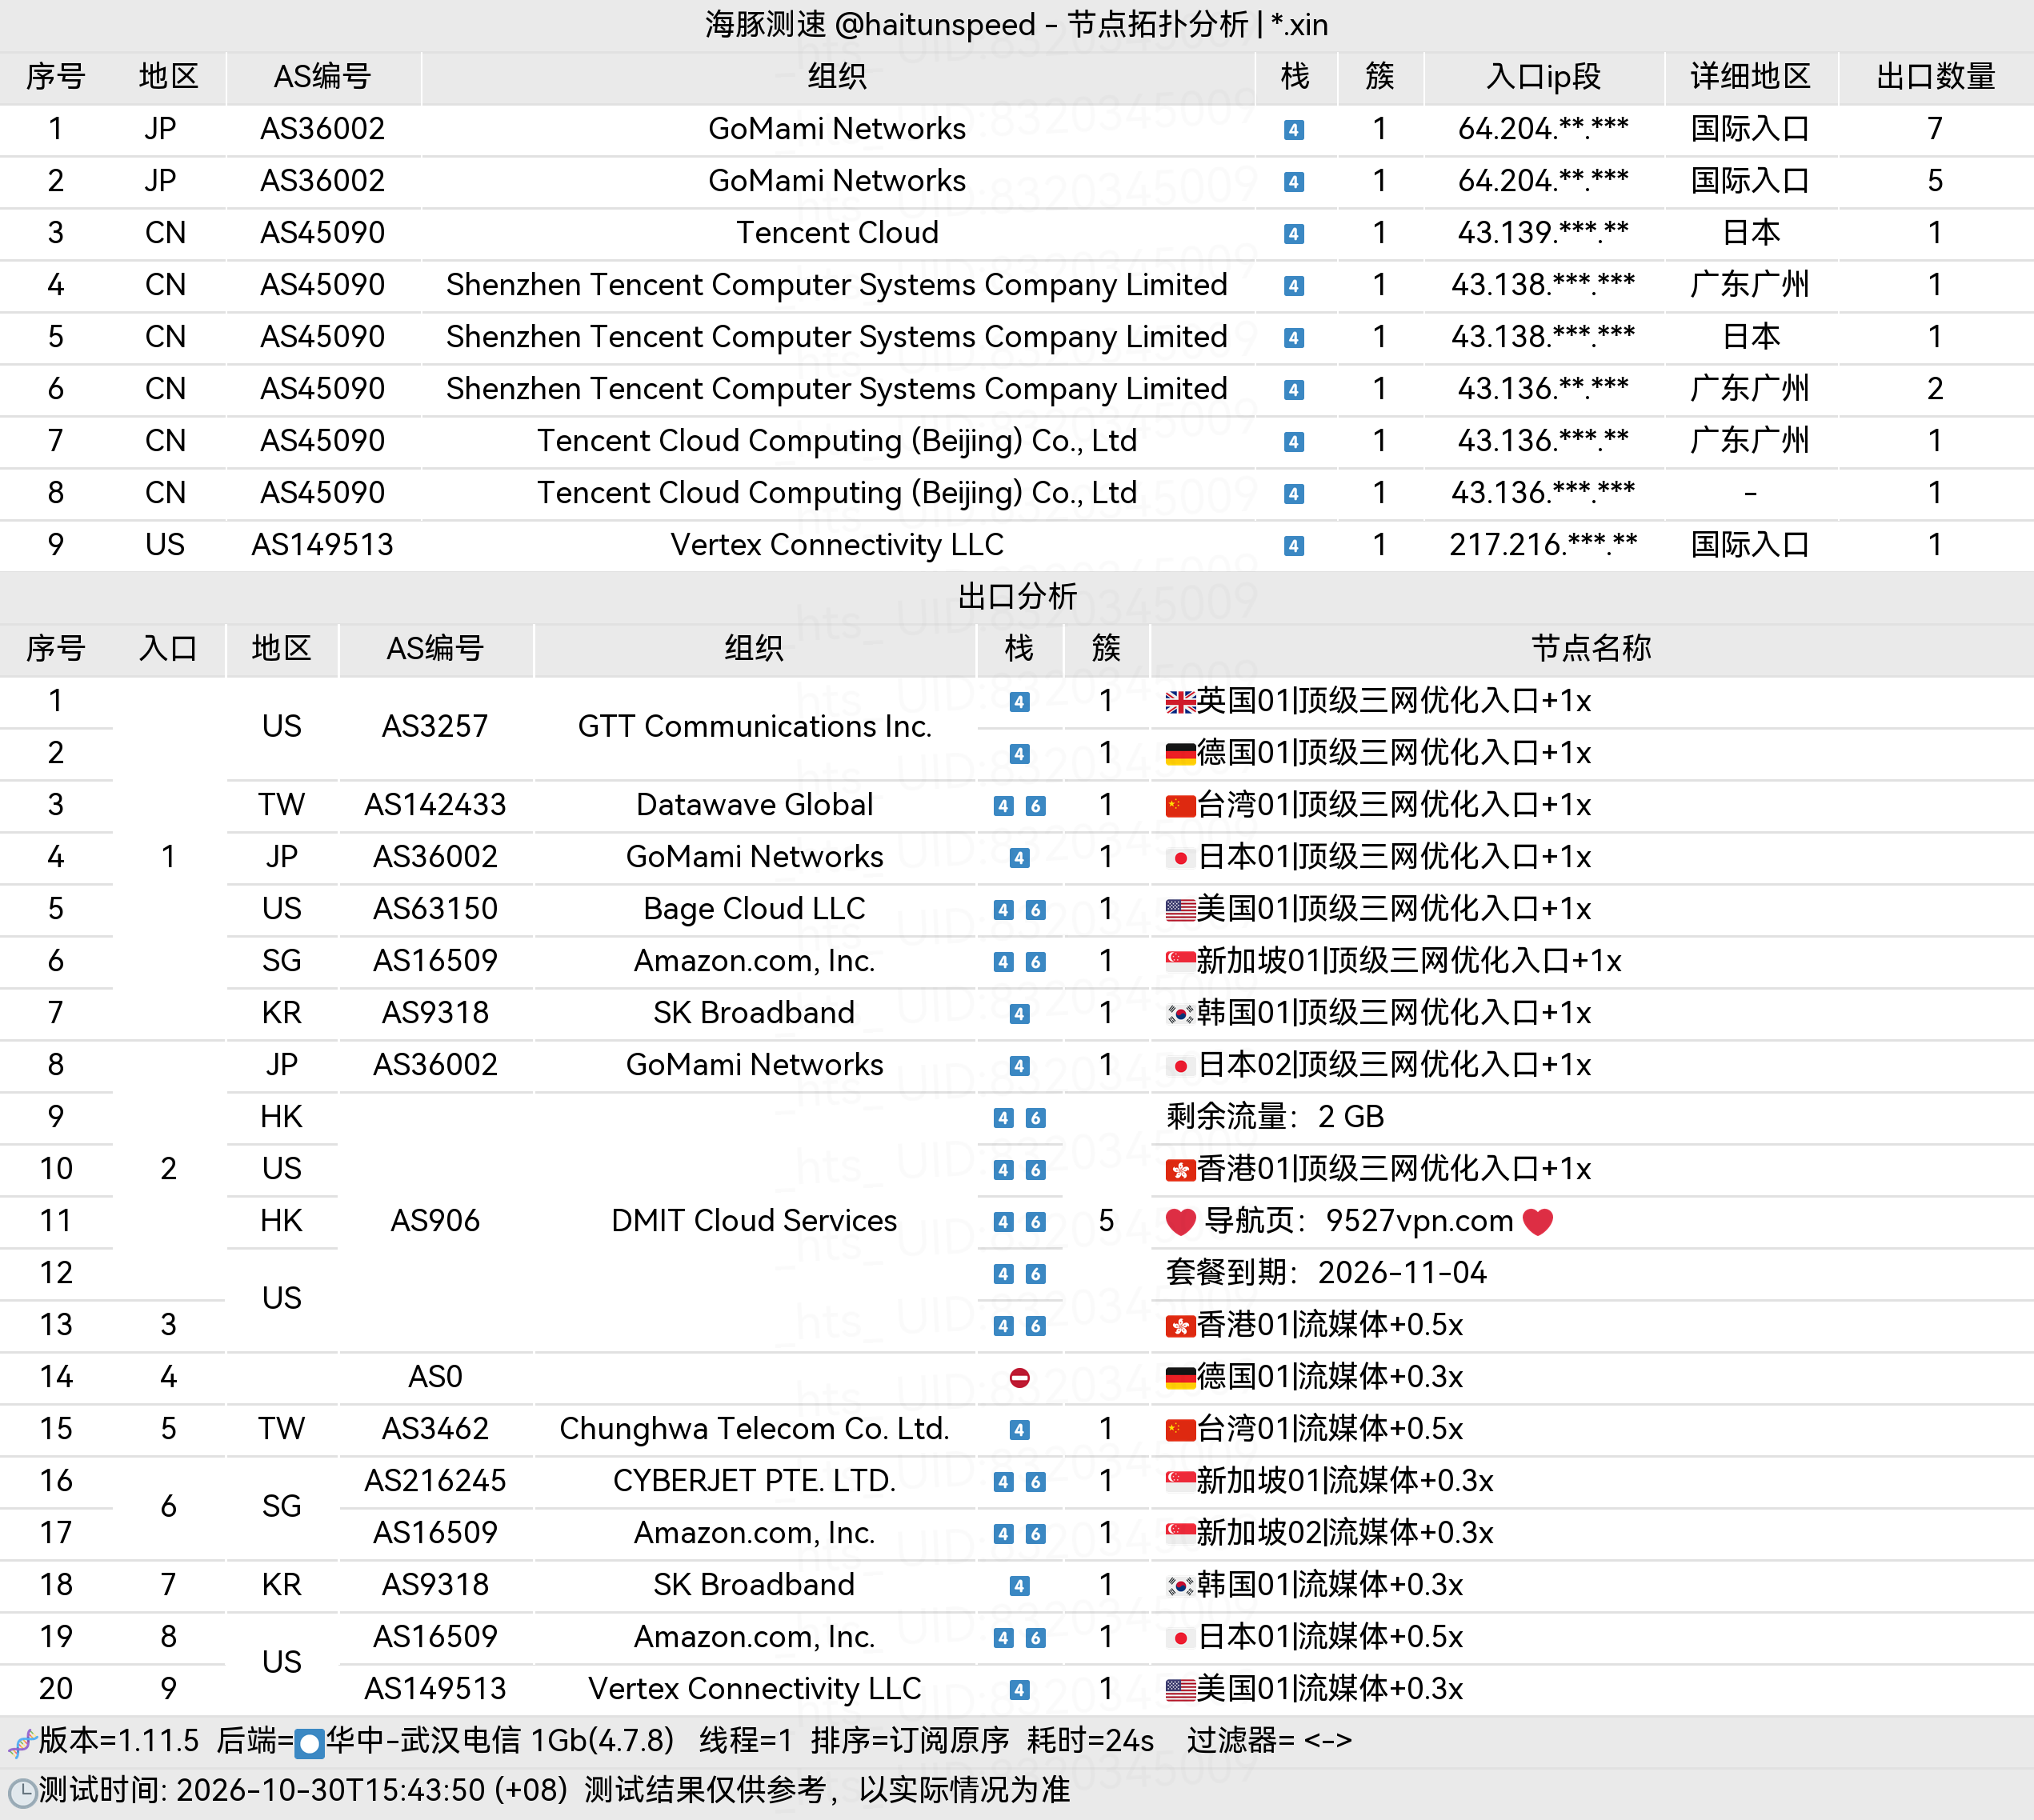Click the US flag next to 美国01|流媒体+0.3x
Image resolution: width=2034 pixels, height=1820 pixels.
[1180, 1690]
